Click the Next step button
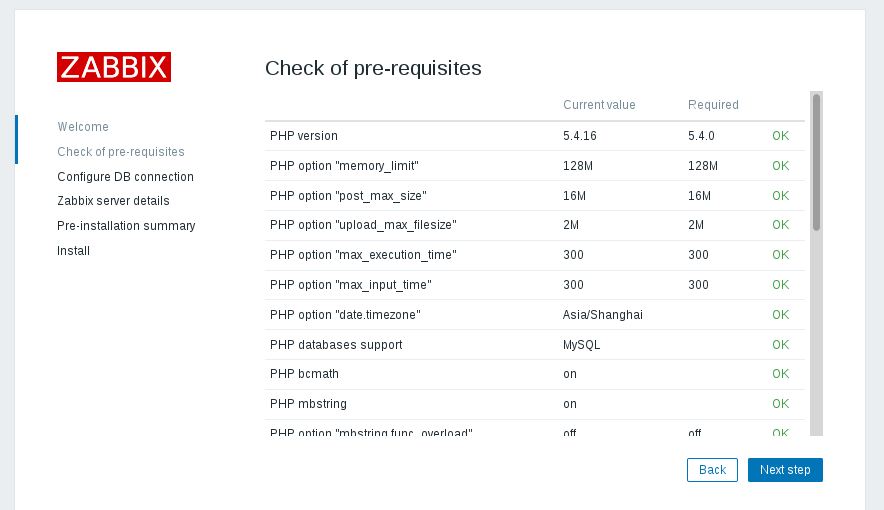 click(x=785, y=469)
